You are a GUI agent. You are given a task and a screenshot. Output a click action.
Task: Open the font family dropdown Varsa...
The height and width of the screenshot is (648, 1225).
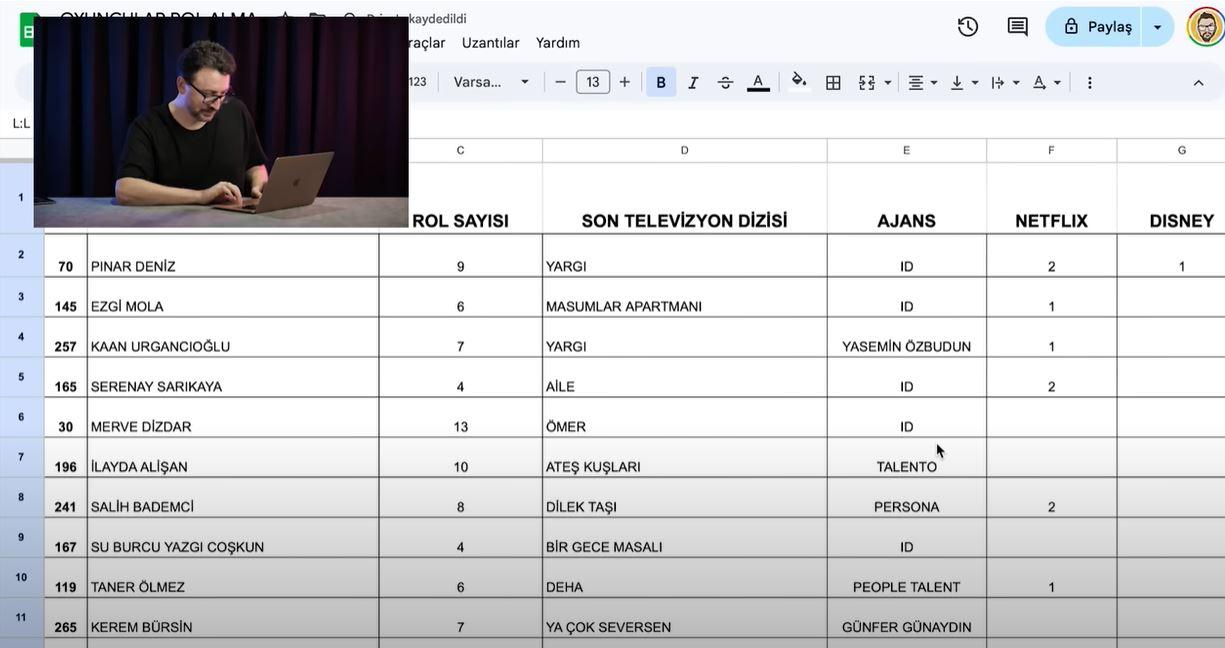click(x=491, y=82)
